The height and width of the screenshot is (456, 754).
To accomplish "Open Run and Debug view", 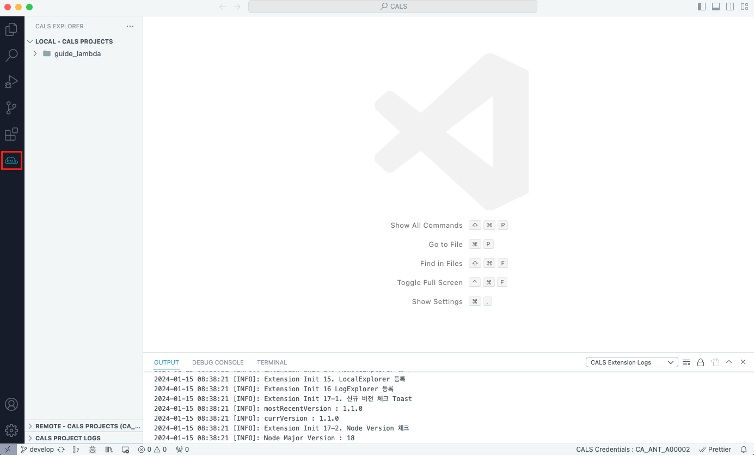I will [12, 81].
